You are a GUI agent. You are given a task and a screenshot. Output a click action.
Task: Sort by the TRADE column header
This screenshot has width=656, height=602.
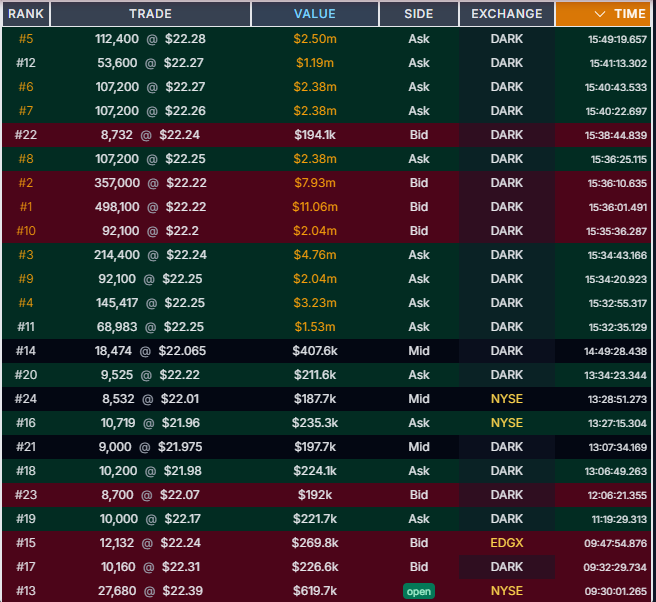(x=150, y=14)
